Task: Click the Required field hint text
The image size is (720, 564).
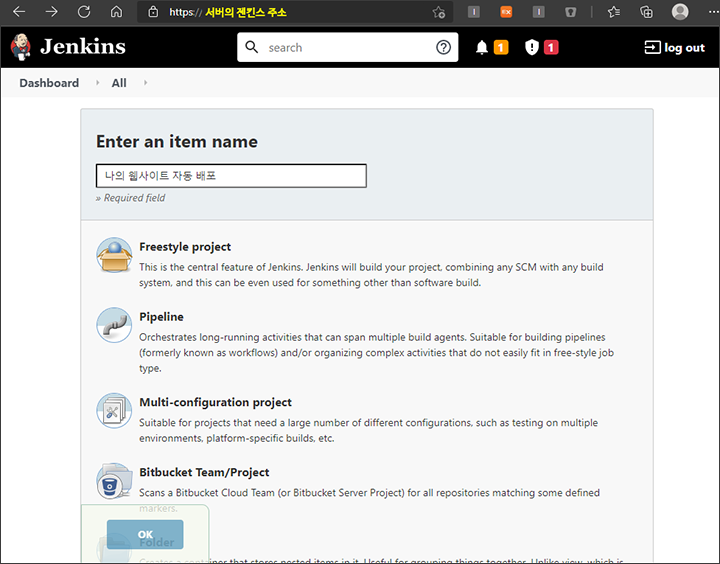Action: 130,197
